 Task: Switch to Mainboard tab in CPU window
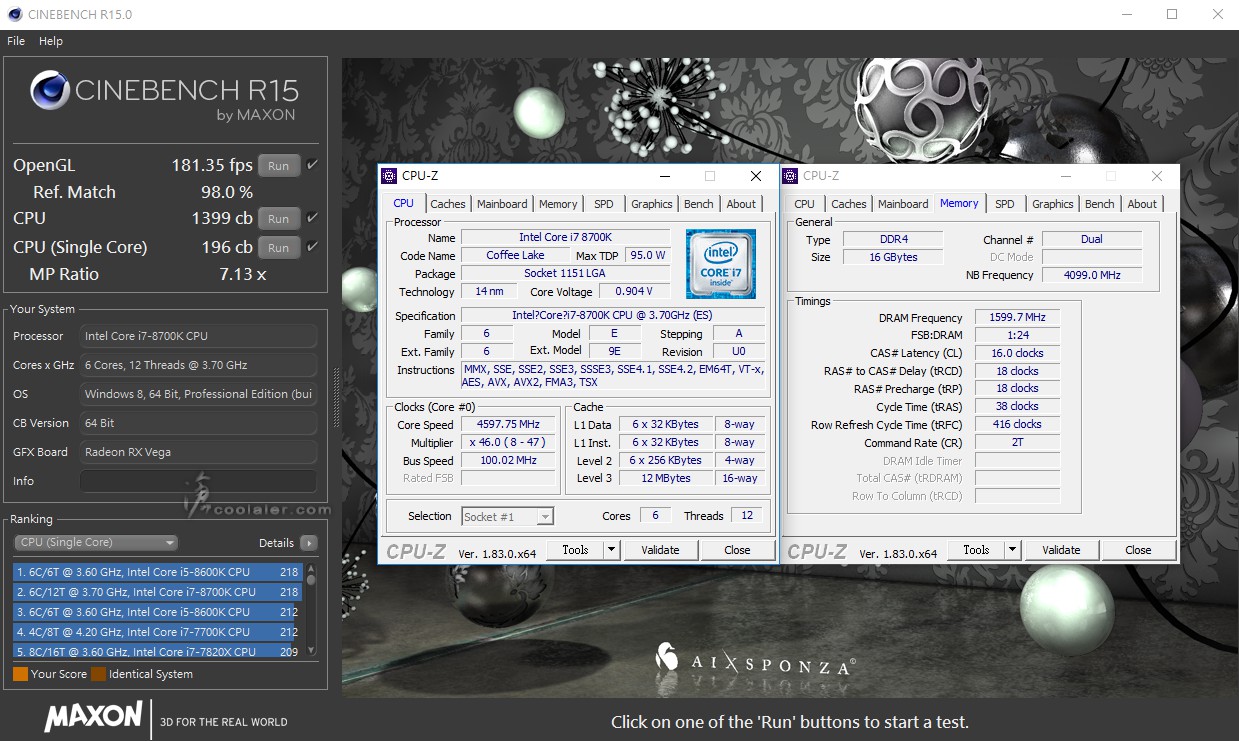pyautogui.click(x=502, y=204)
